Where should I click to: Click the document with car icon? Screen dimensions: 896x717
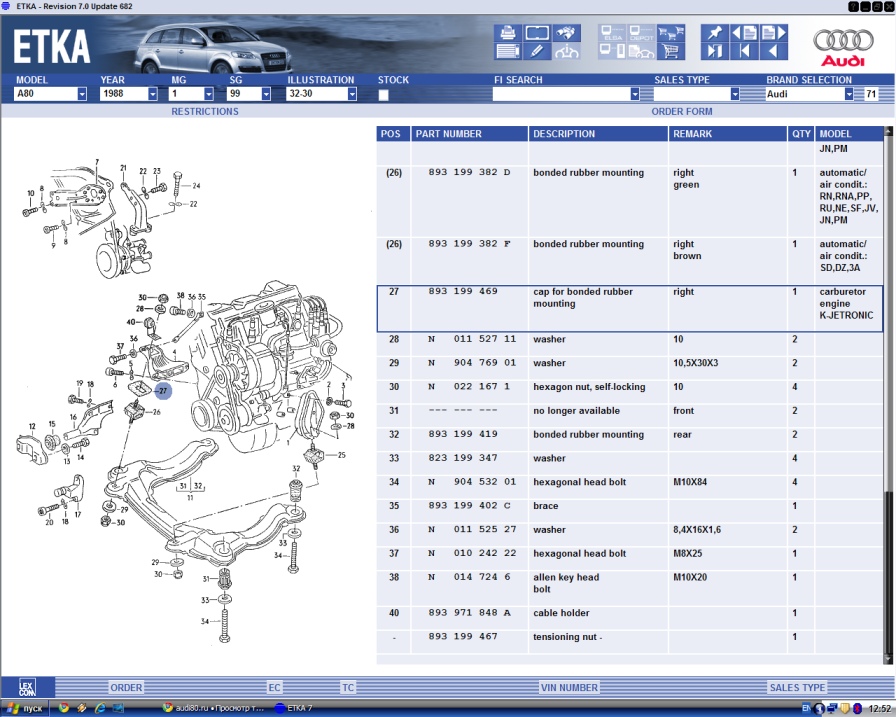[x=642, y=51]
